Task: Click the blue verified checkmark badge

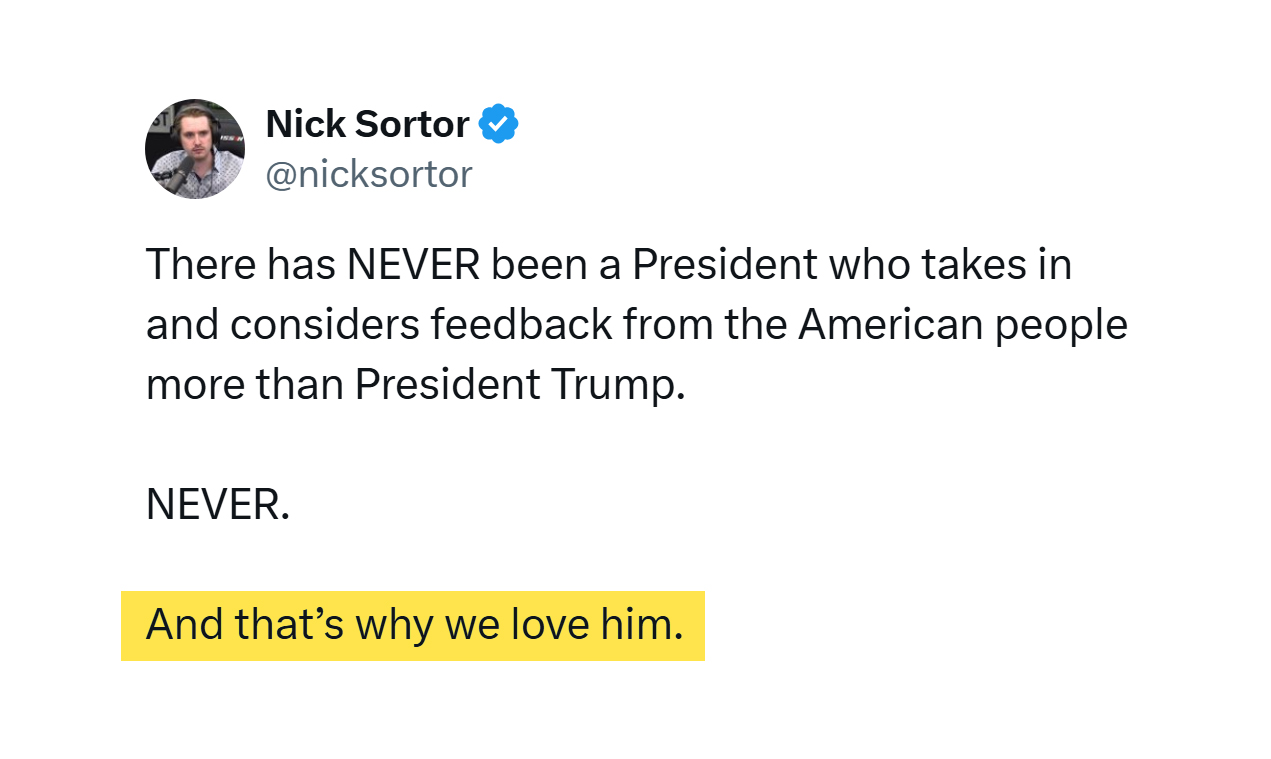Action: click(x=498, y=124)
